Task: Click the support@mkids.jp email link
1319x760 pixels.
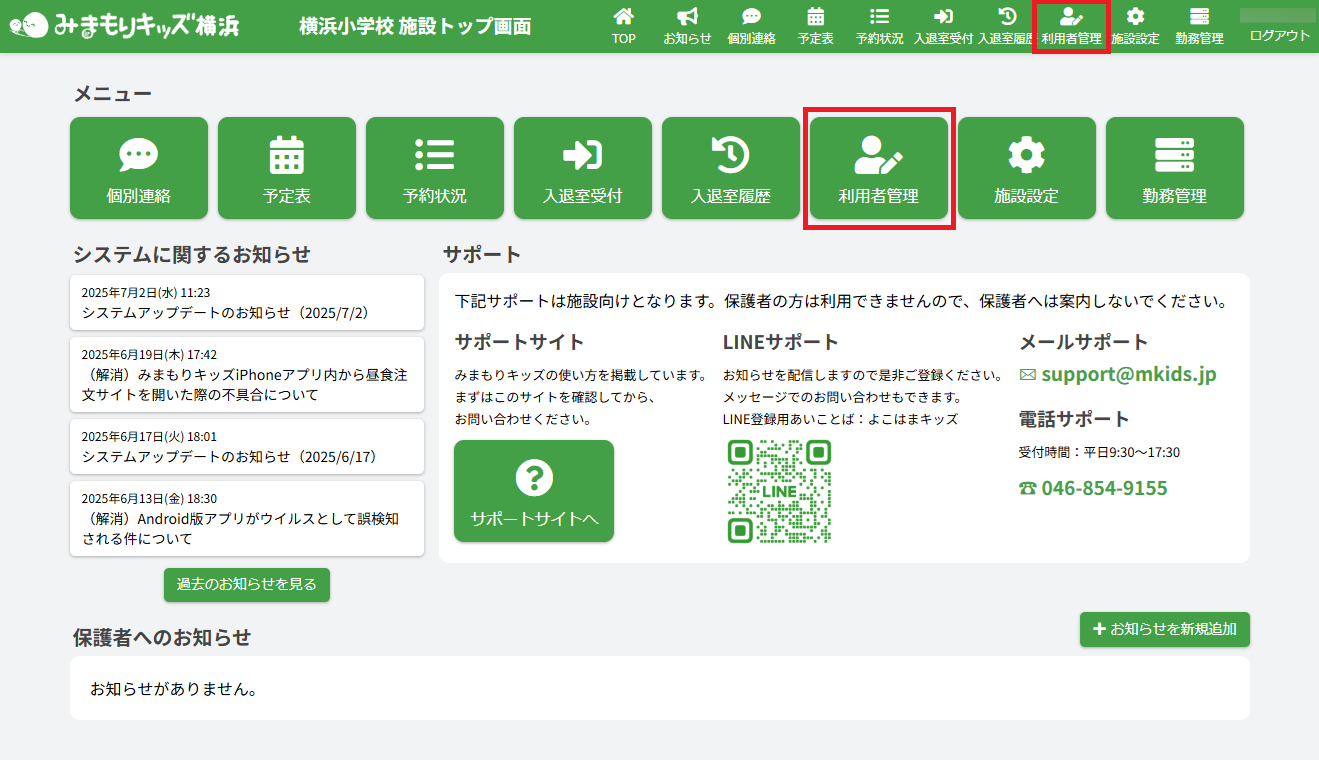Action: (1128, 375)
